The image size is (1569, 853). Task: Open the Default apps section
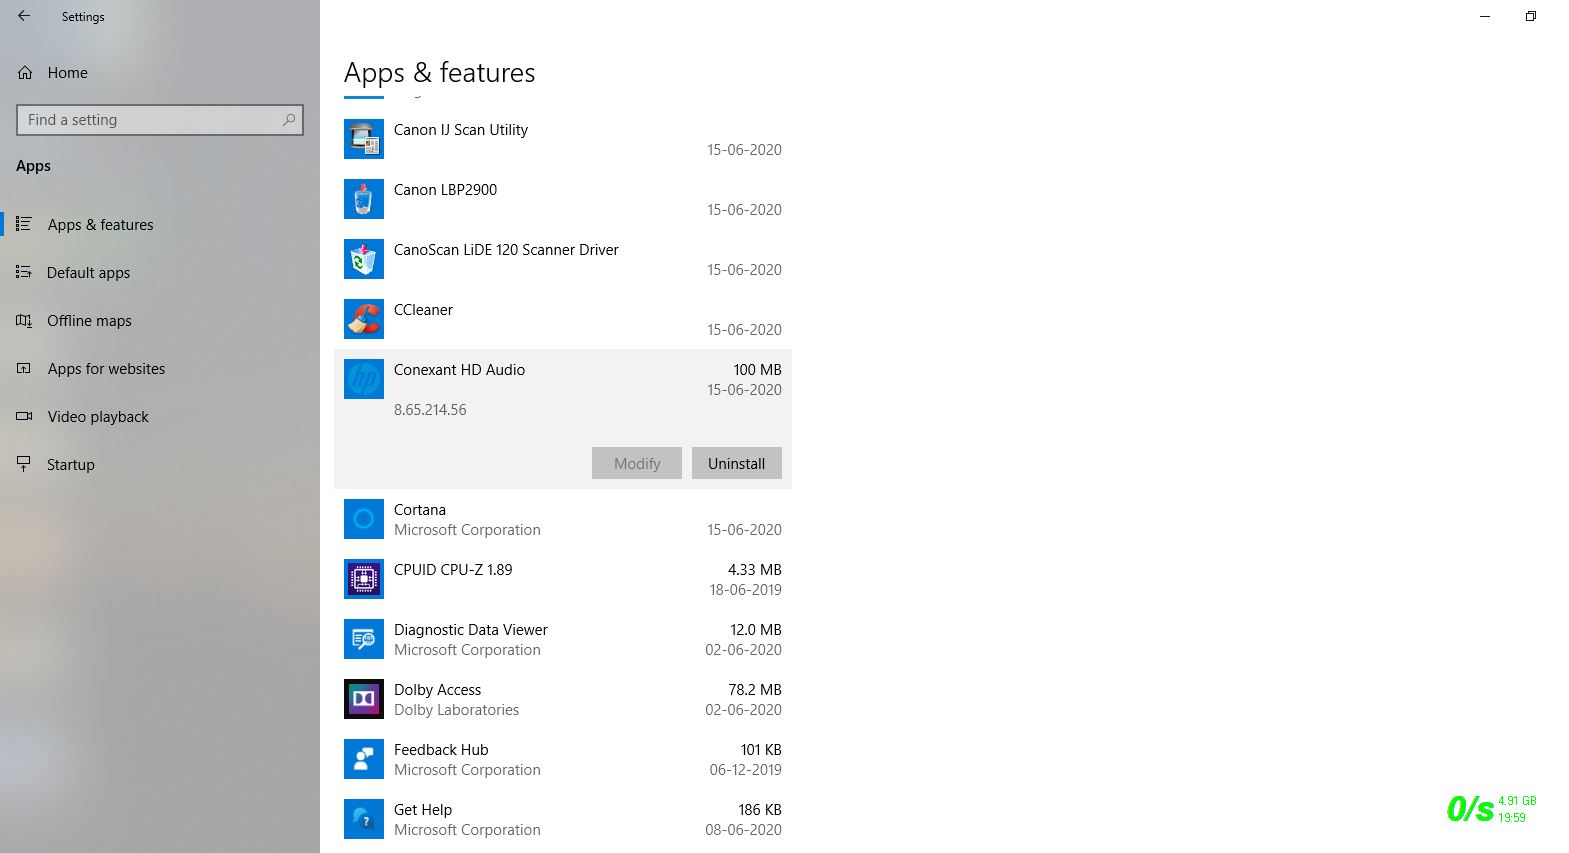(x=160, y=272)
